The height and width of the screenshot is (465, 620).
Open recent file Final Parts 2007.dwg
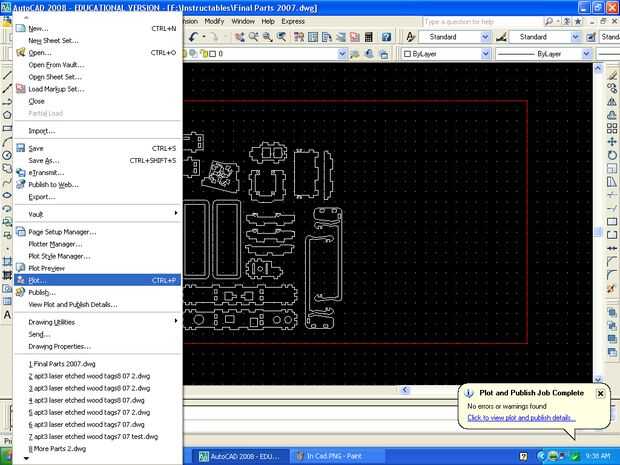coord(97,364)
